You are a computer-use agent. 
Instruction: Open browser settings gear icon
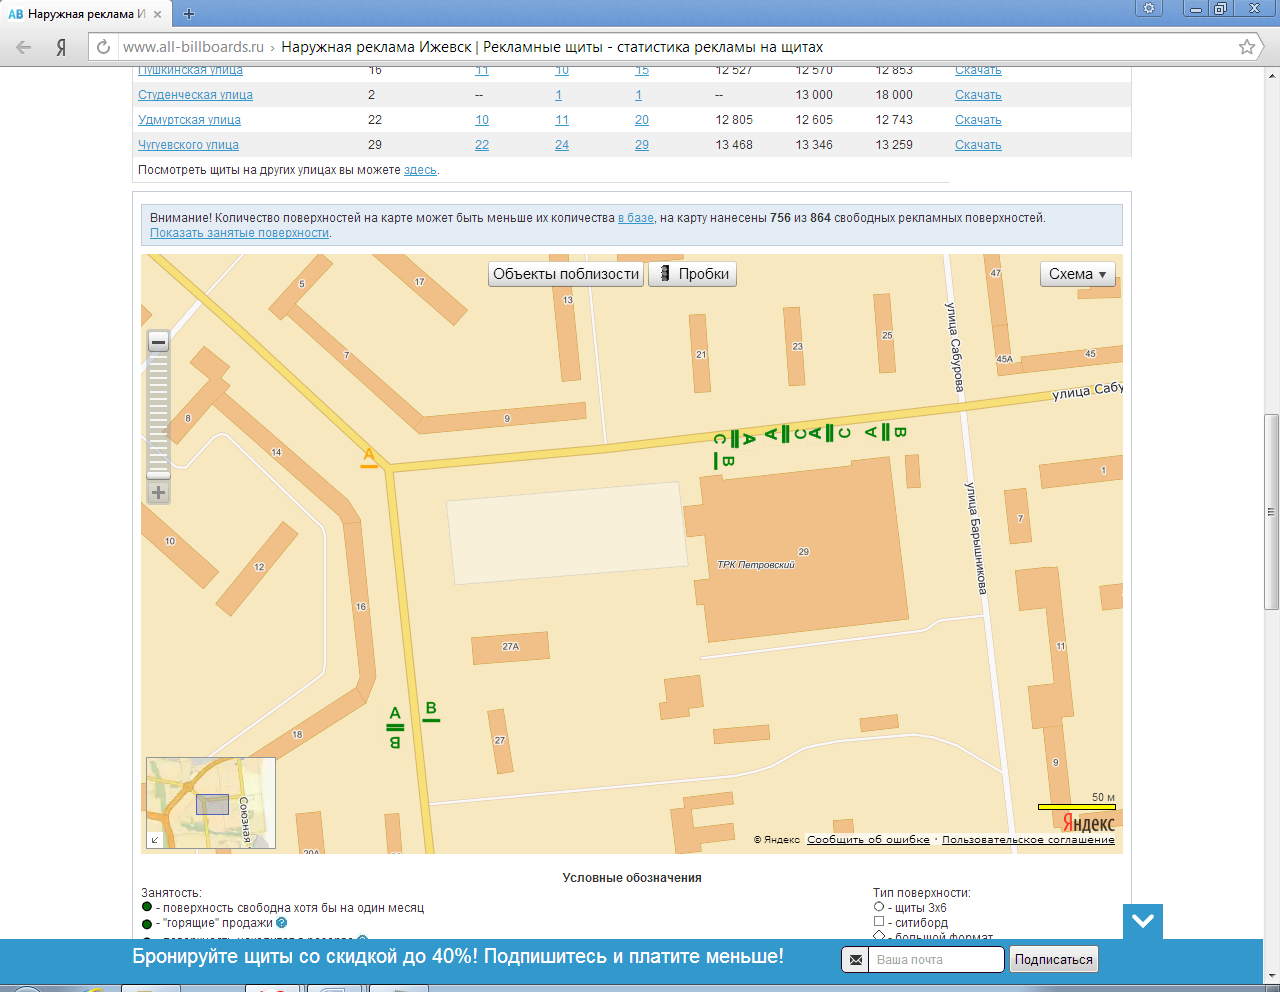1149,9
